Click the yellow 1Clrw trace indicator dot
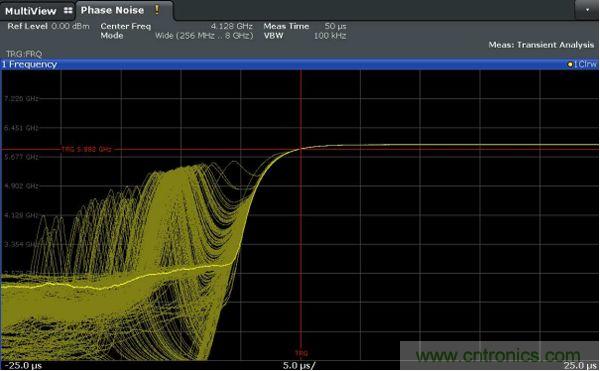This screenshot has width=600, height=371. tap(570, 65)
